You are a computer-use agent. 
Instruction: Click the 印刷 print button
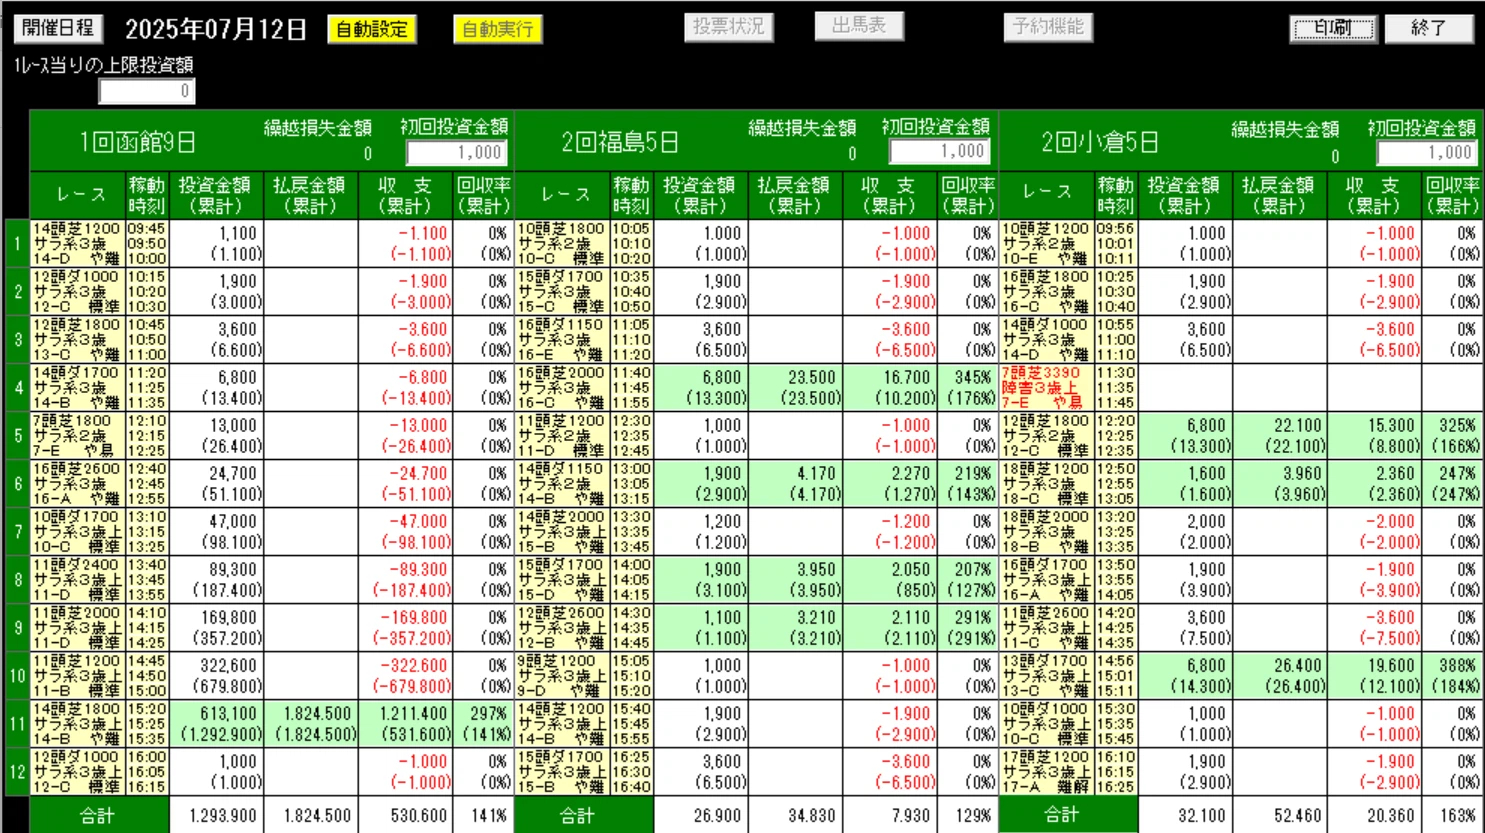coord(1333,28)
